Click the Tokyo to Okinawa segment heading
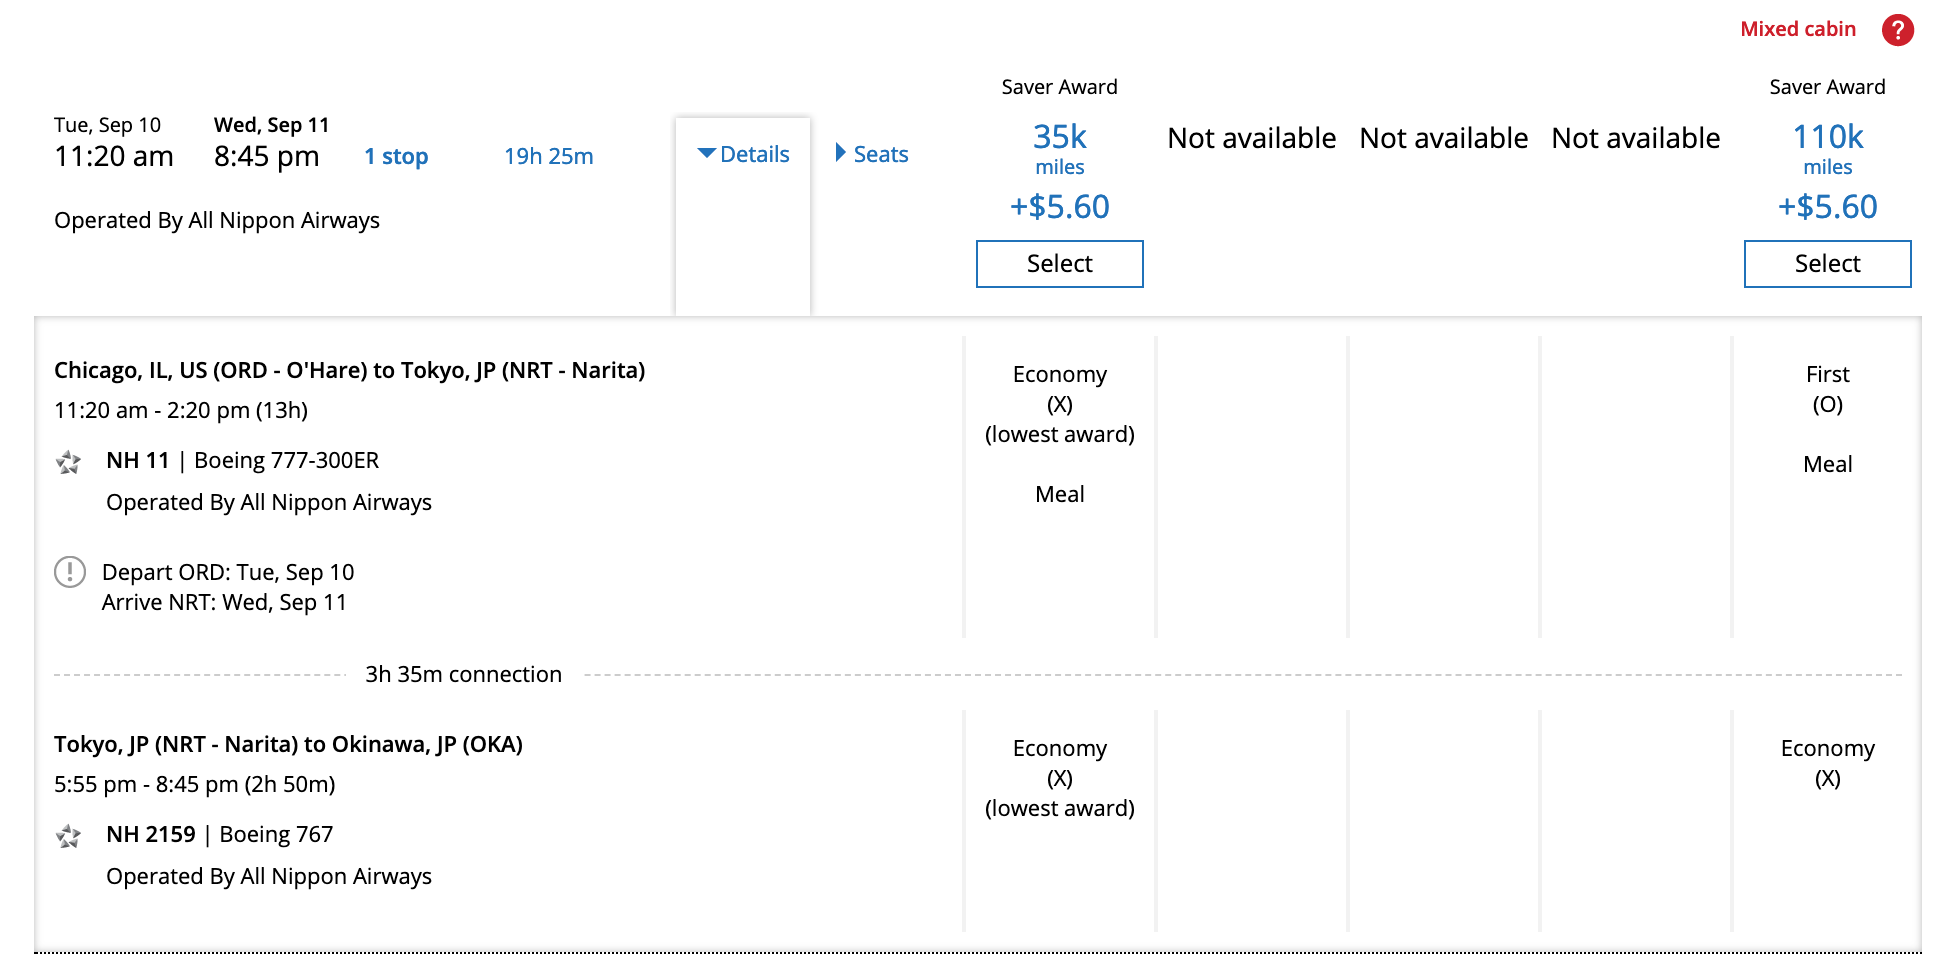Viewport: 1952px width, 964px height. click(x=288, y=745)
